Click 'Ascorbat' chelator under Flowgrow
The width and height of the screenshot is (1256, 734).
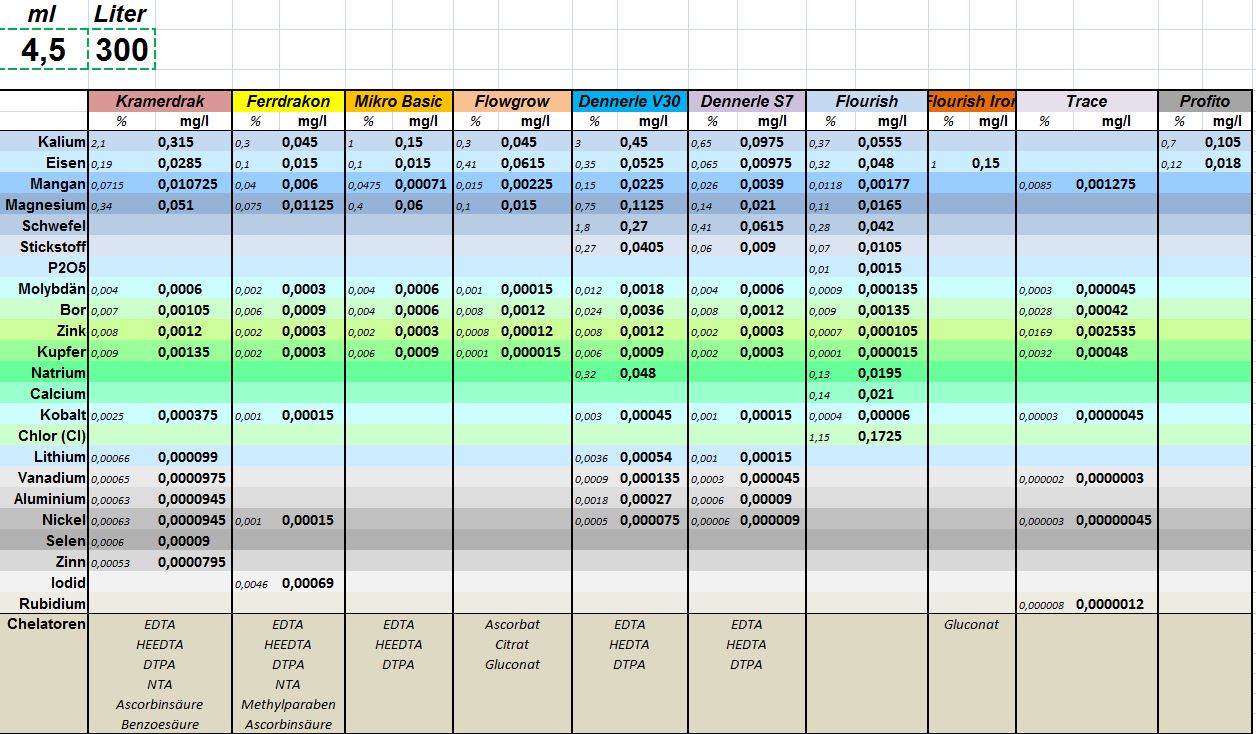coord(512,624)
